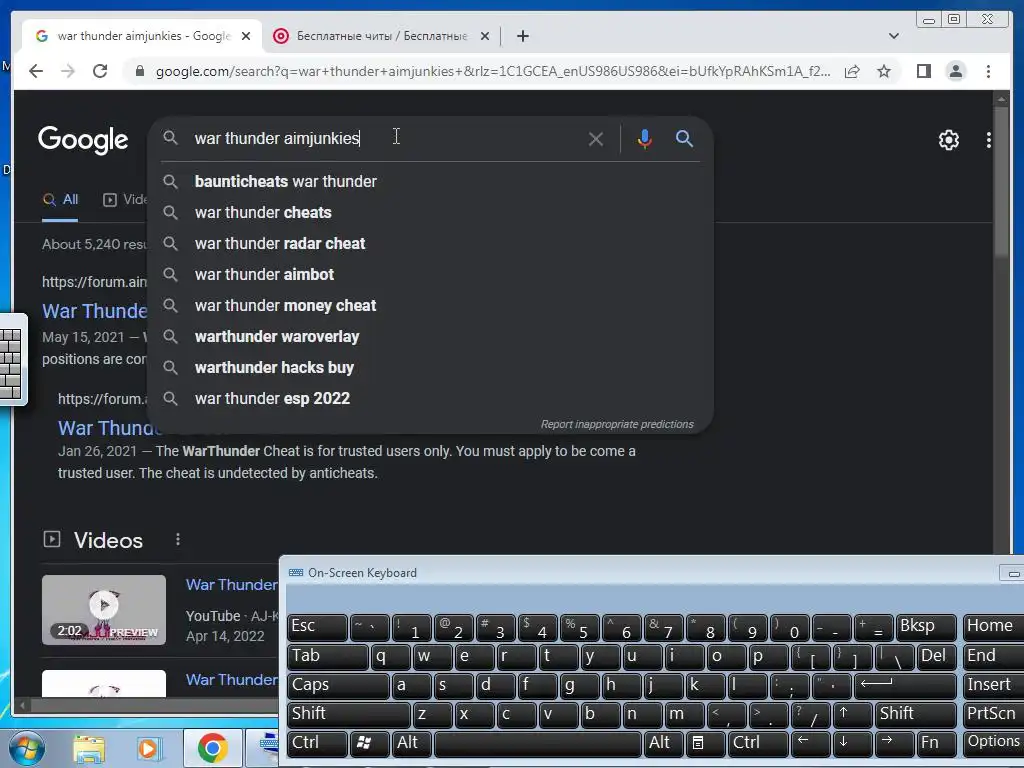
Task: Open the first War Thunder video title link
Action: point(232,584)
